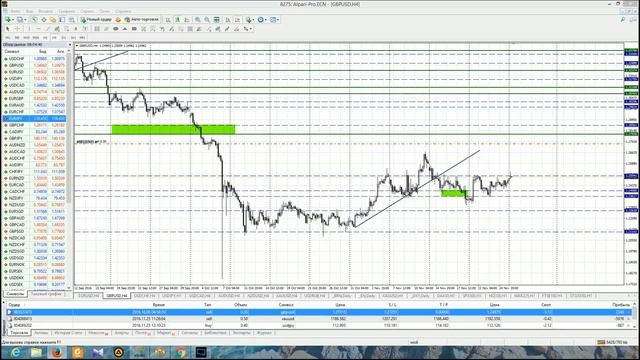Select the Trendline tool
The height and width of the screenshot is (360, 640).
coord(48,29)
